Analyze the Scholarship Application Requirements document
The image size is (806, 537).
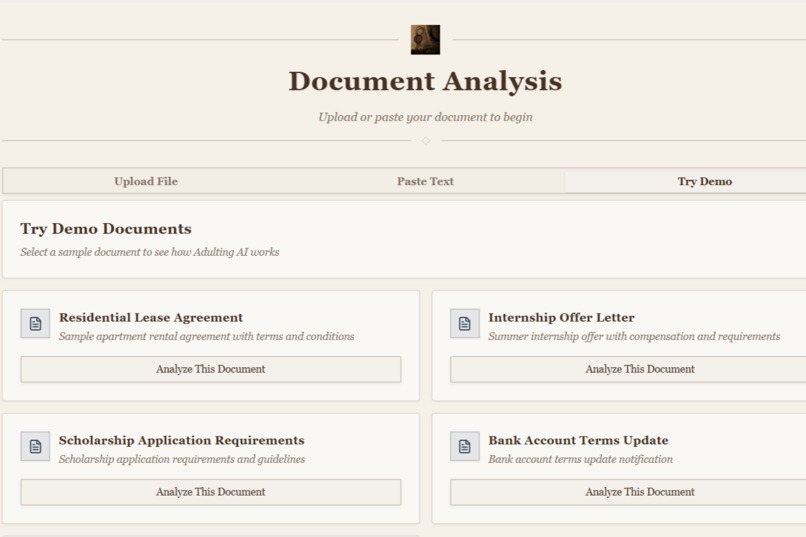(x=211, y=492)
